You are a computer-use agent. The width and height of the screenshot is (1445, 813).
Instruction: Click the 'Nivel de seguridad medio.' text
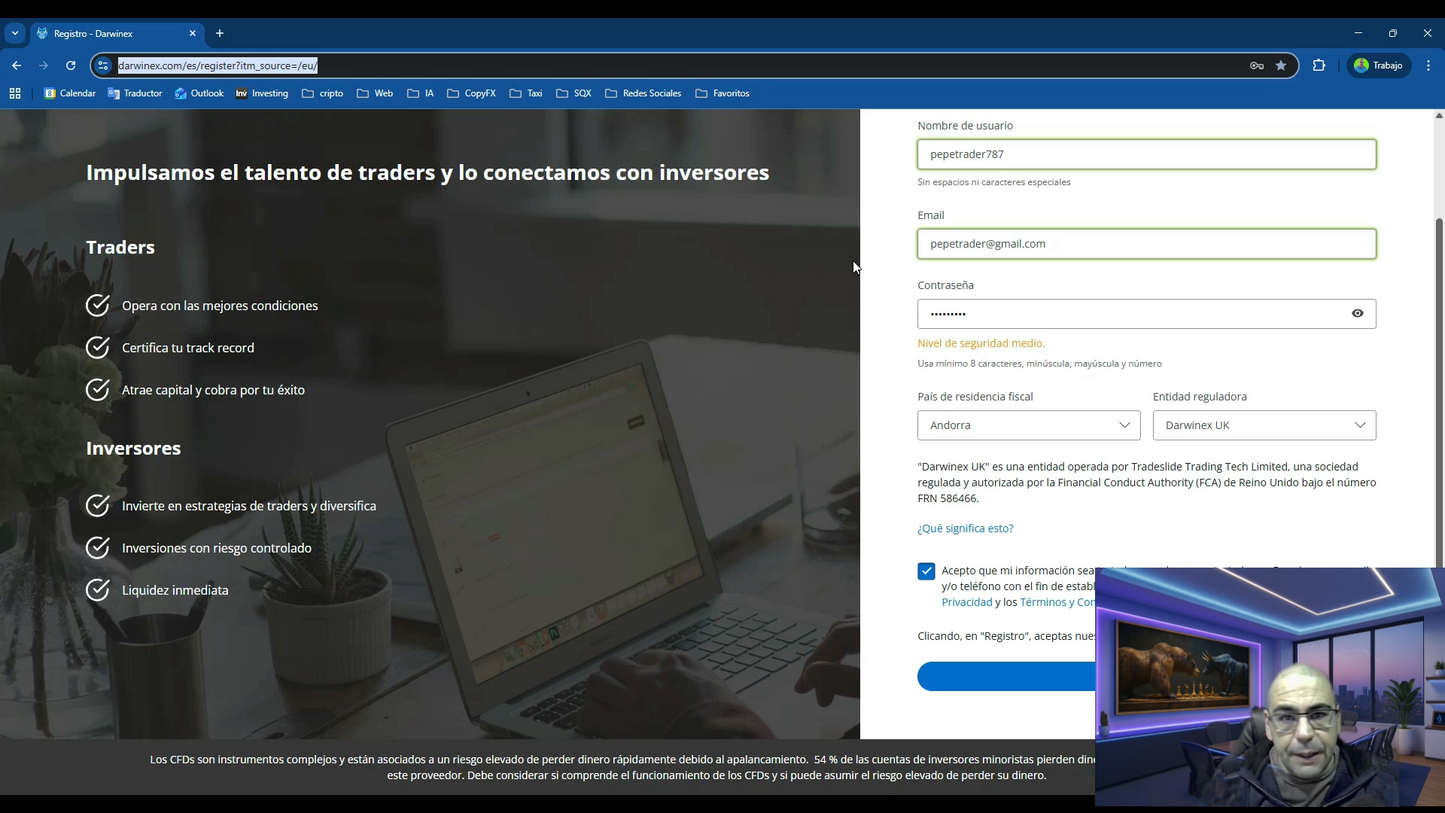981,343
